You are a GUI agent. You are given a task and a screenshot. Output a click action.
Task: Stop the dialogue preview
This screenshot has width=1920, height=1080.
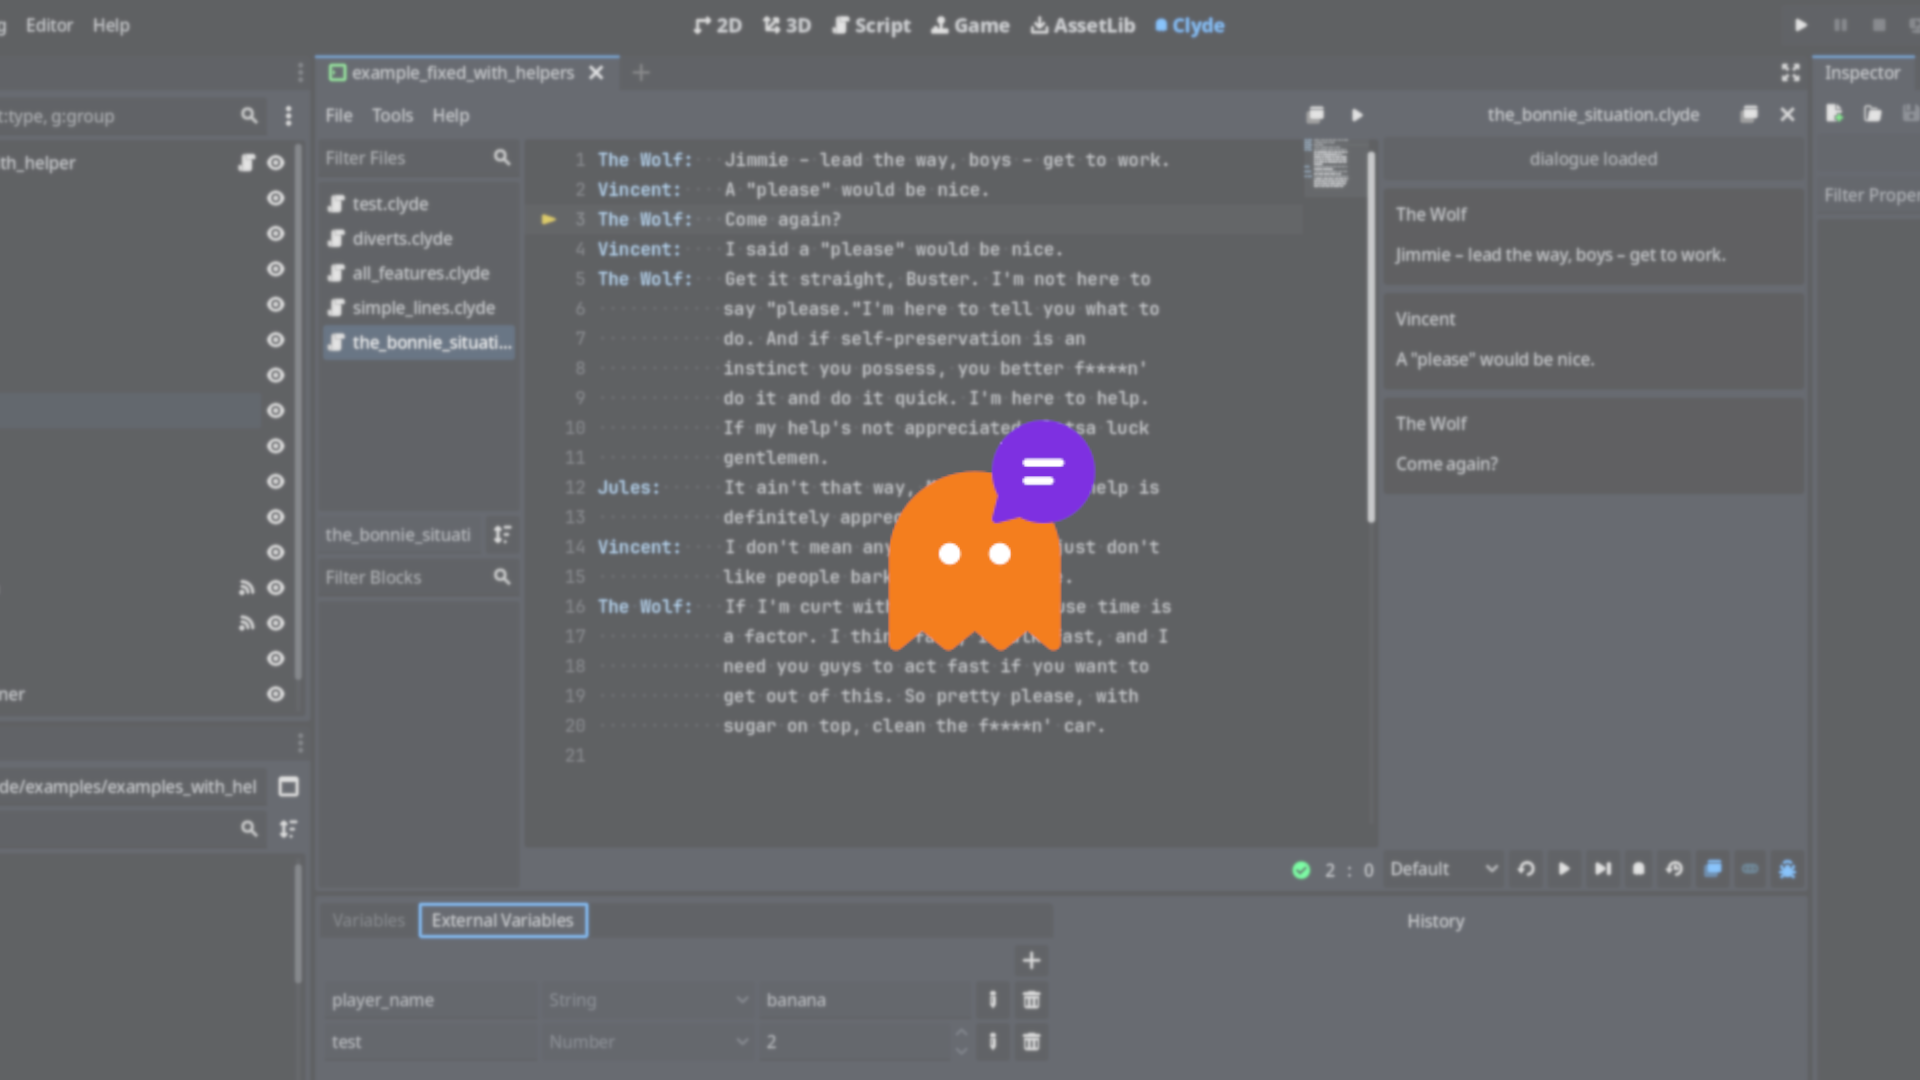(1638, 869)
